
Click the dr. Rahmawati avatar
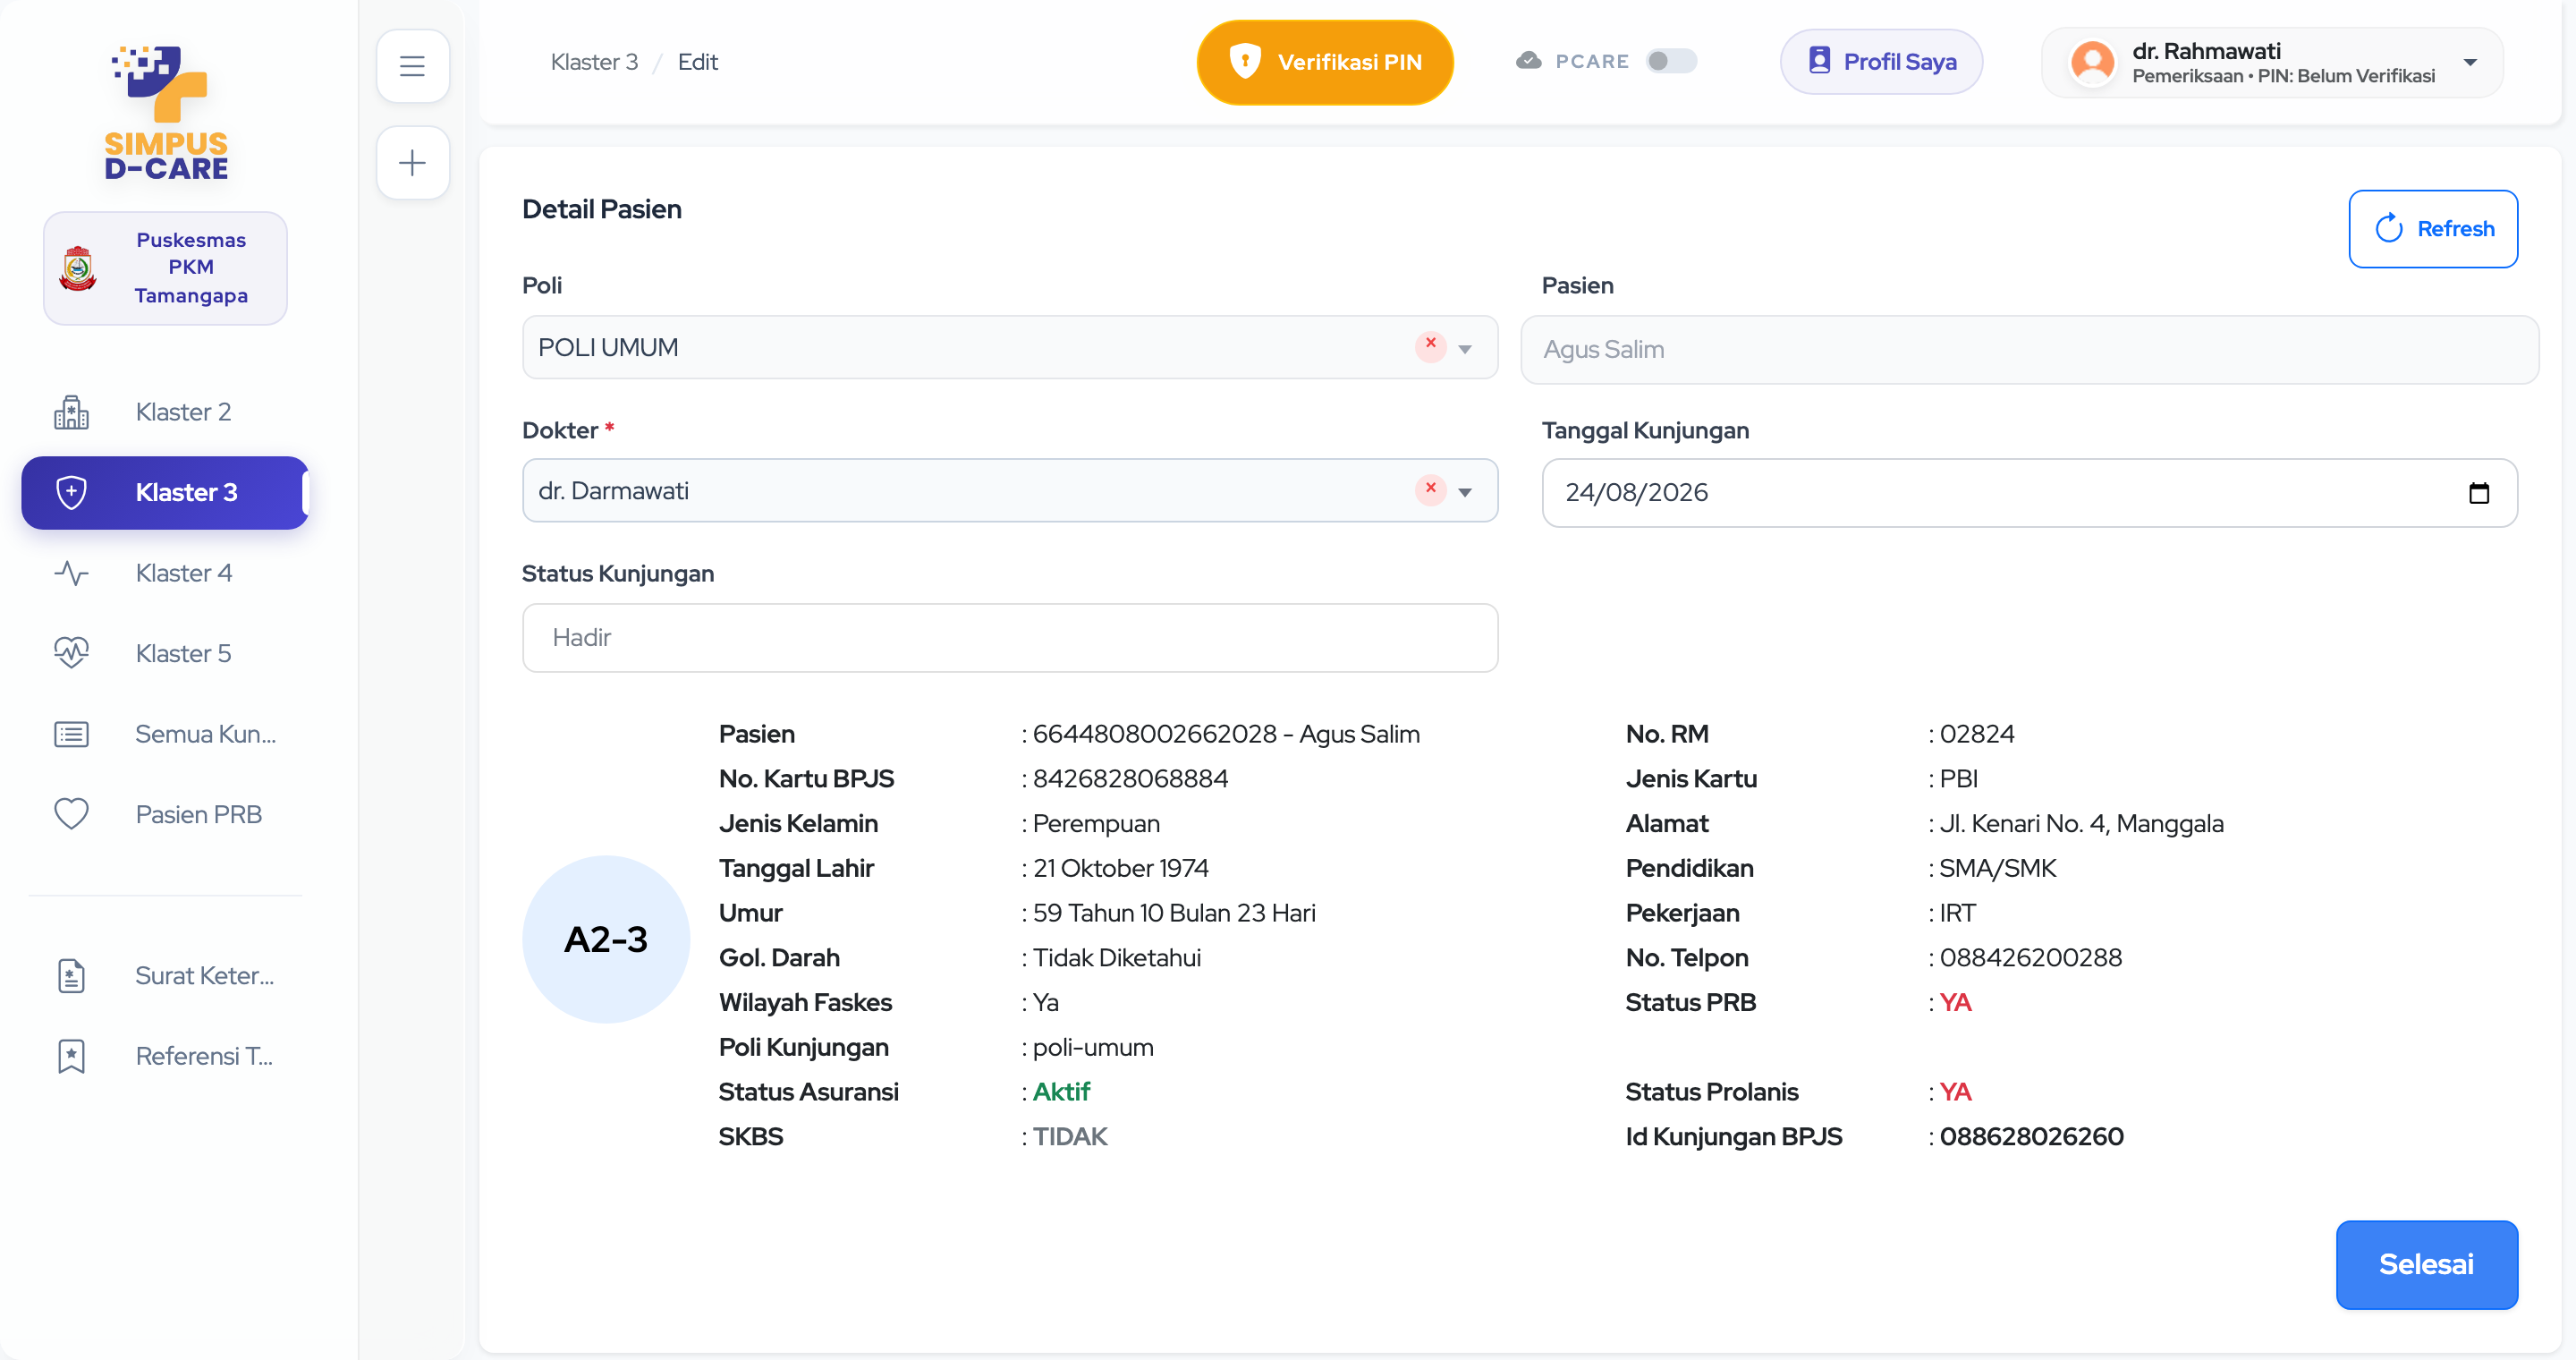click(2092, 62)
